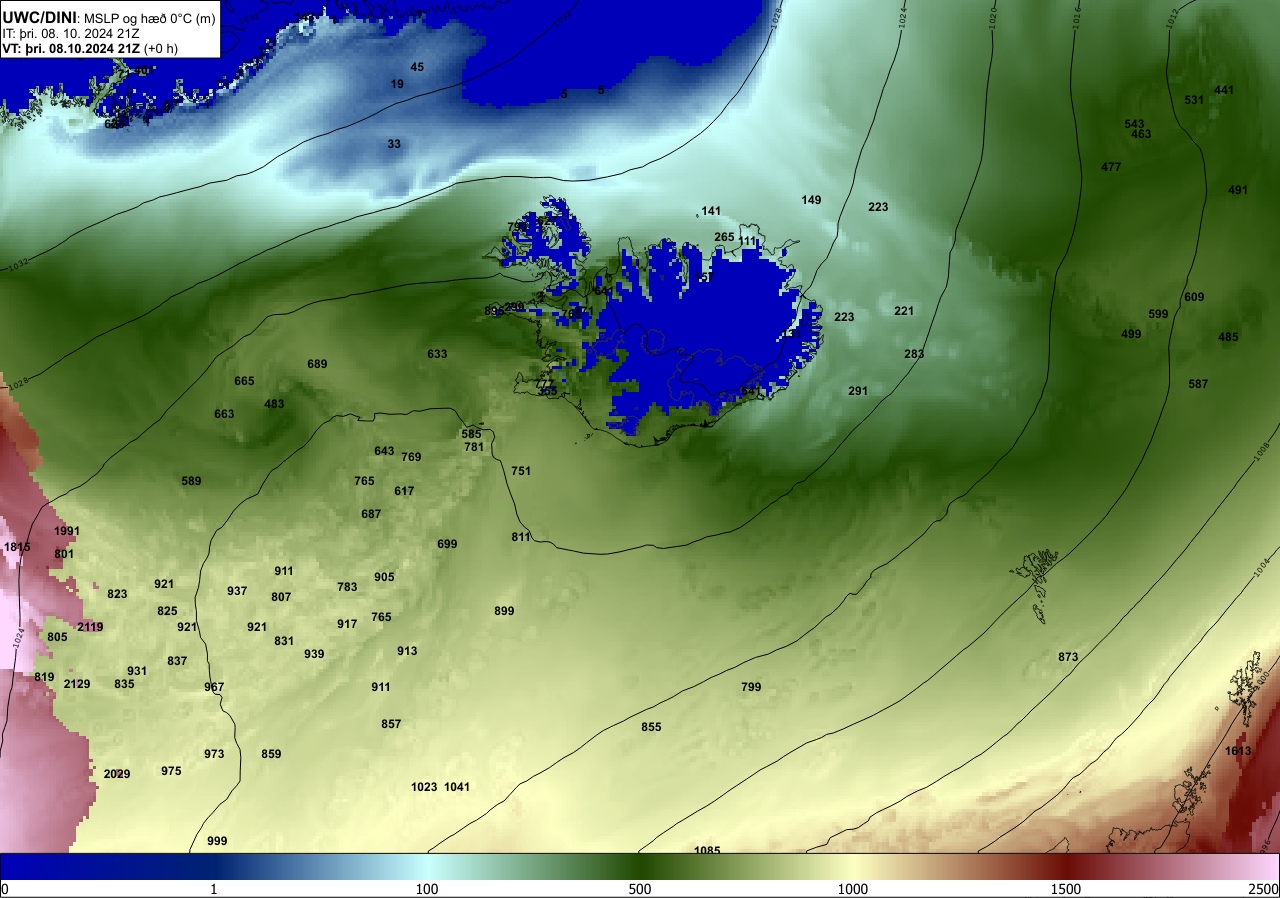Click the value 441 in the upper right
Image resolution: width=1280 pixels, height=898 pixels.
(x=1224, y=90)
